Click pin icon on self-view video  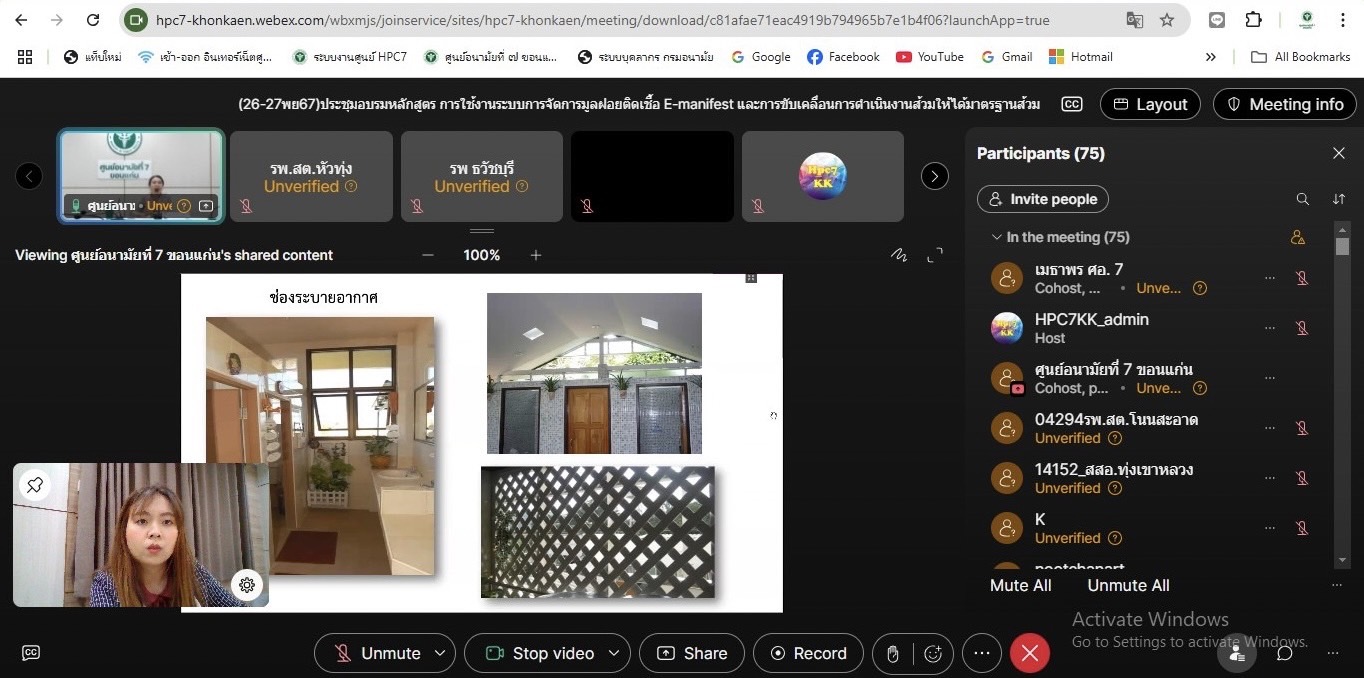coord(35,485)
